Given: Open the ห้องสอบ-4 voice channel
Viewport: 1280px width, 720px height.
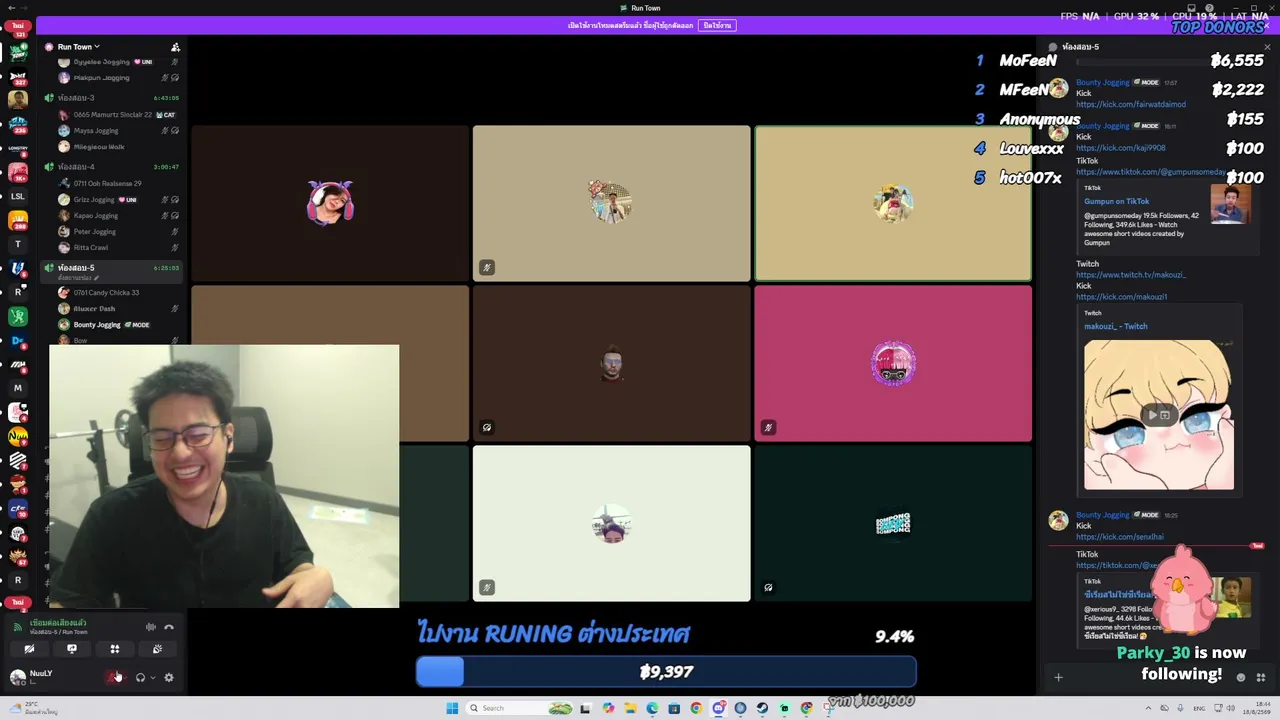Looking at the screenshot, I should click(111, 167).
